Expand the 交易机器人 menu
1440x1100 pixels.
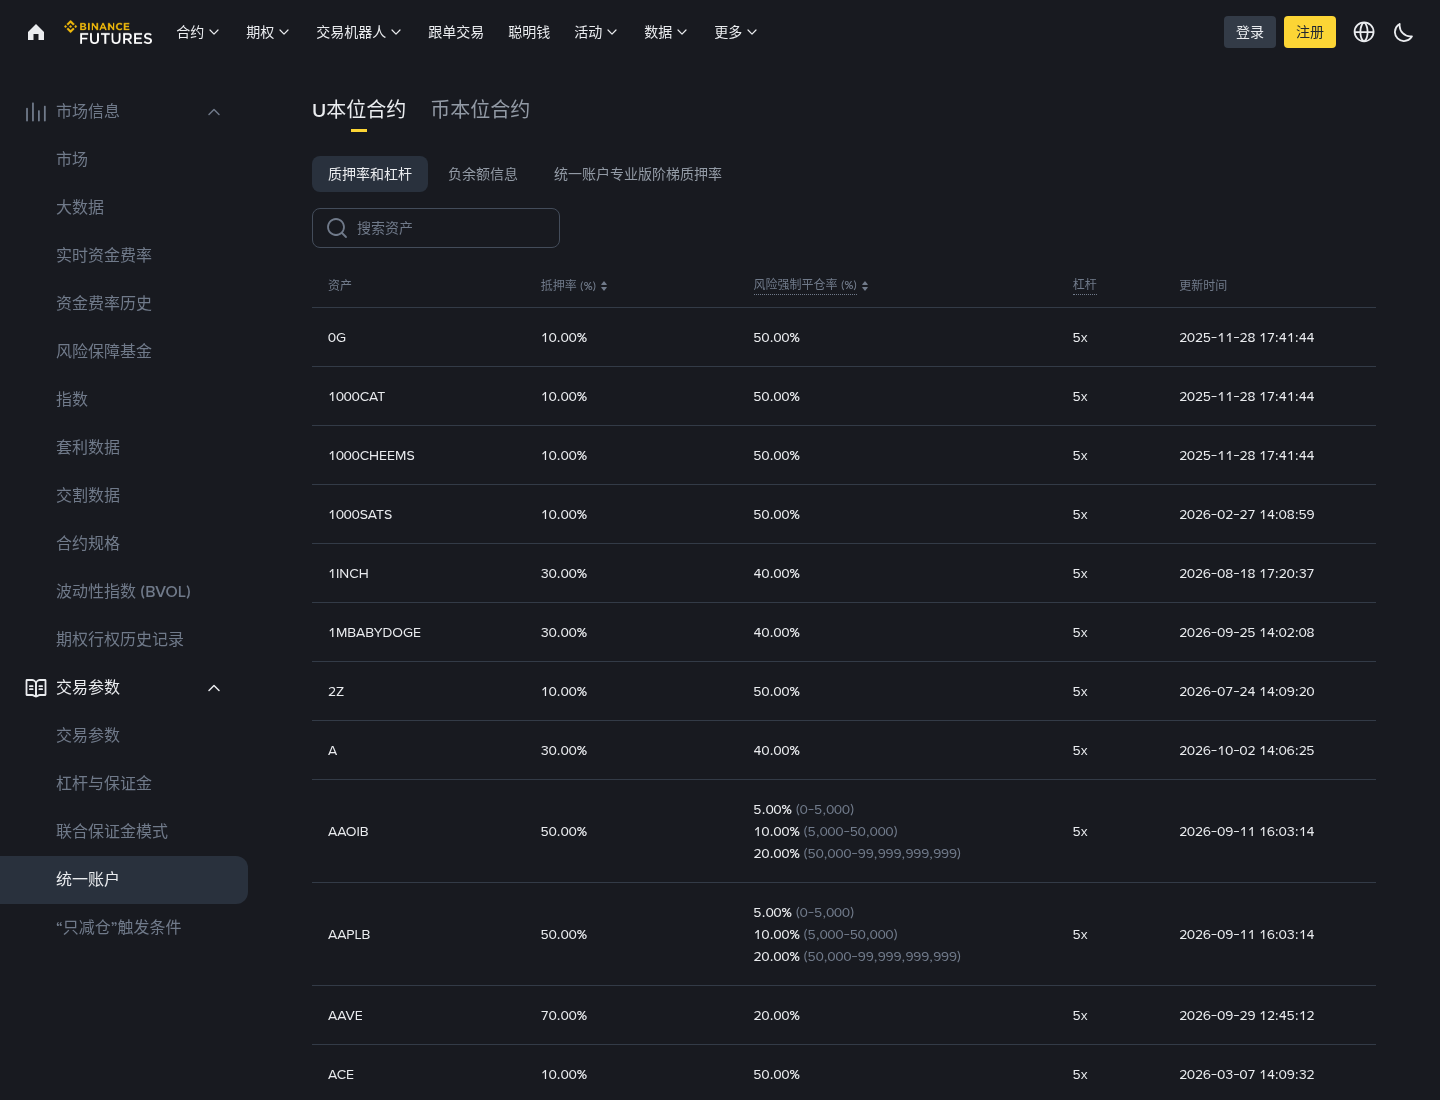click(x=359, y=32)
